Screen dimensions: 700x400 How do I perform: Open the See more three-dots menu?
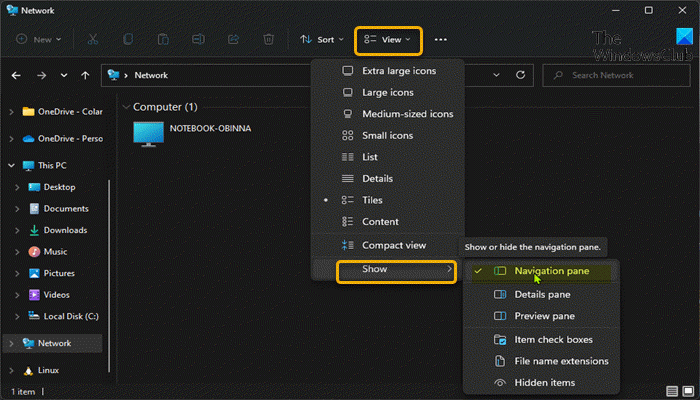point(441,40)
